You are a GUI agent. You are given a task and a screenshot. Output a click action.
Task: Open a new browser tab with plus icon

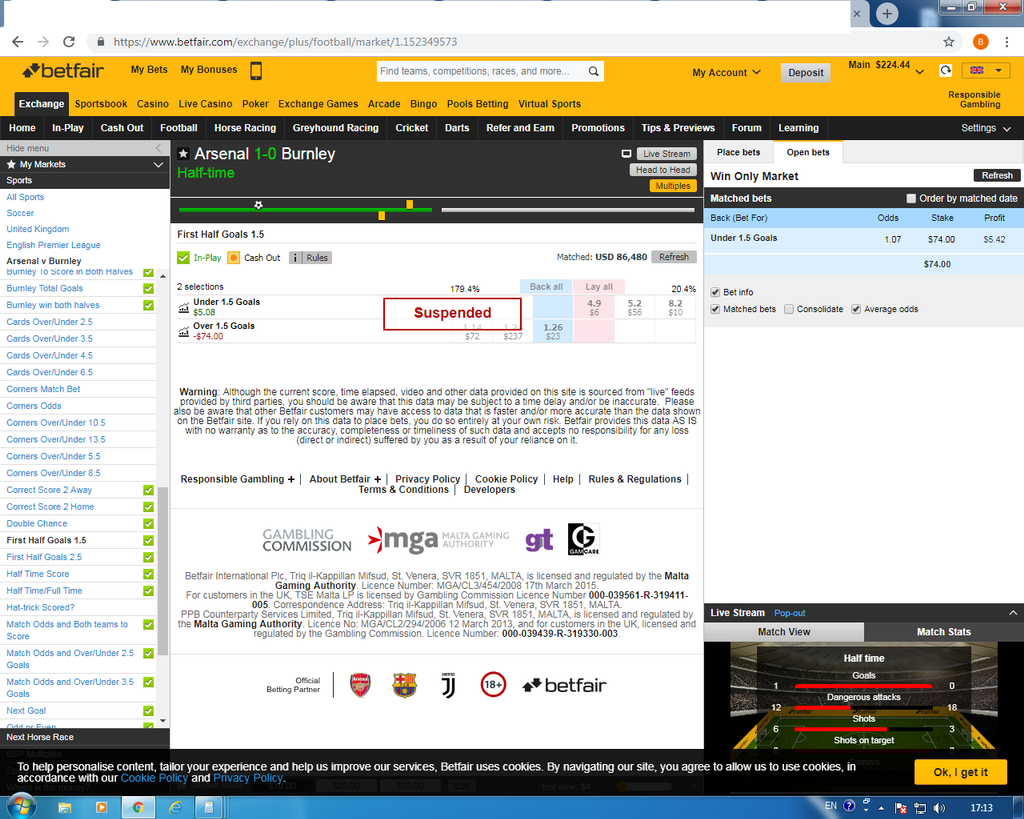click(886, 14)
